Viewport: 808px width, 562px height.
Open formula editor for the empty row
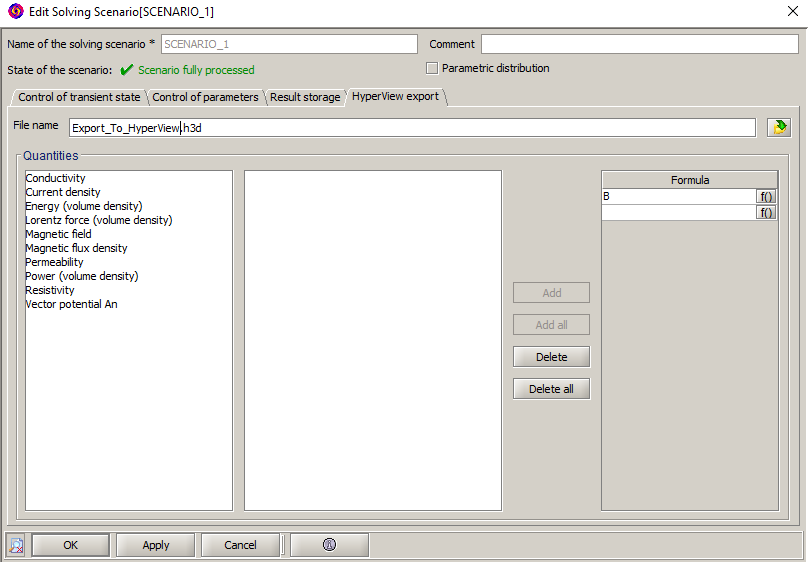(767, 212)
